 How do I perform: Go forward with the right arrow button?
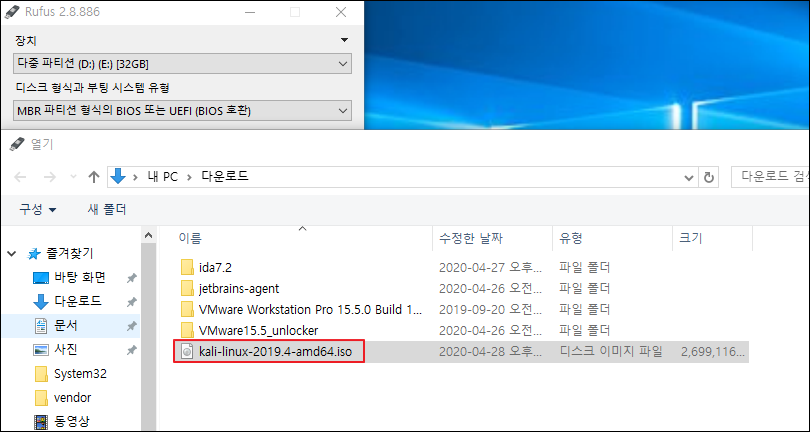(x=50, y=177)
